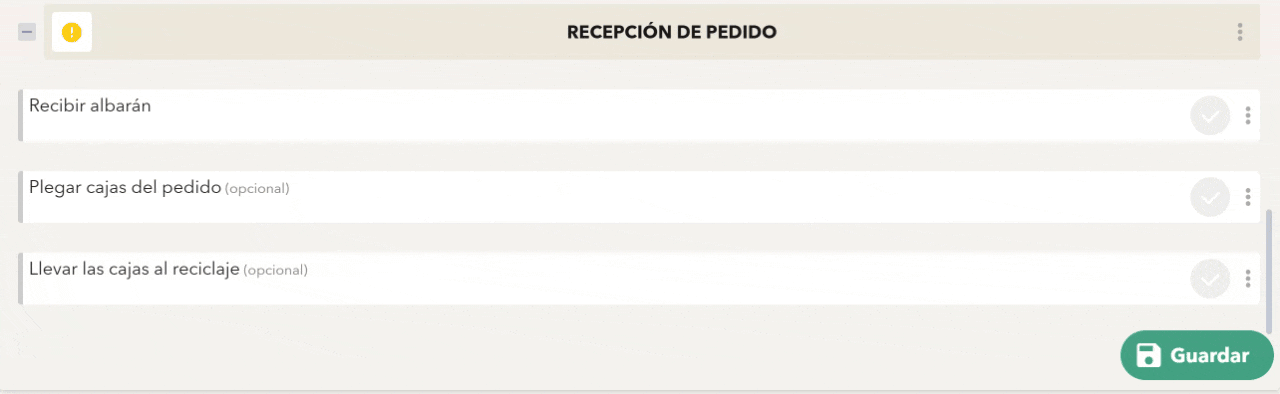Select the Recibir albarán task text
Viewport: 1280px width, 394px height.
tap(90, 105)
